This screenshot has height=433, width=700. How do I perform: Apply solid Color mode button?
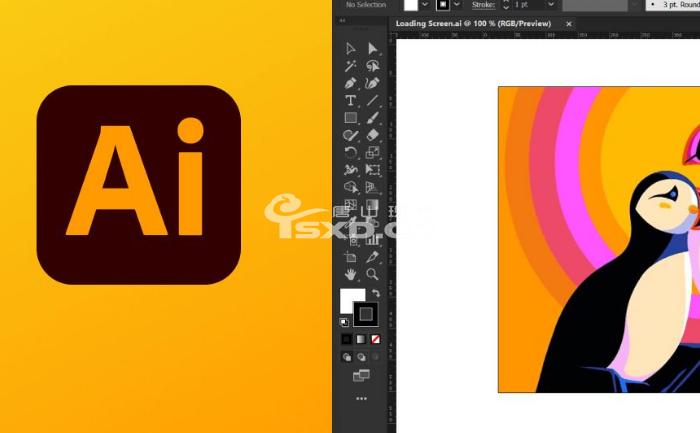coord(346,339)
